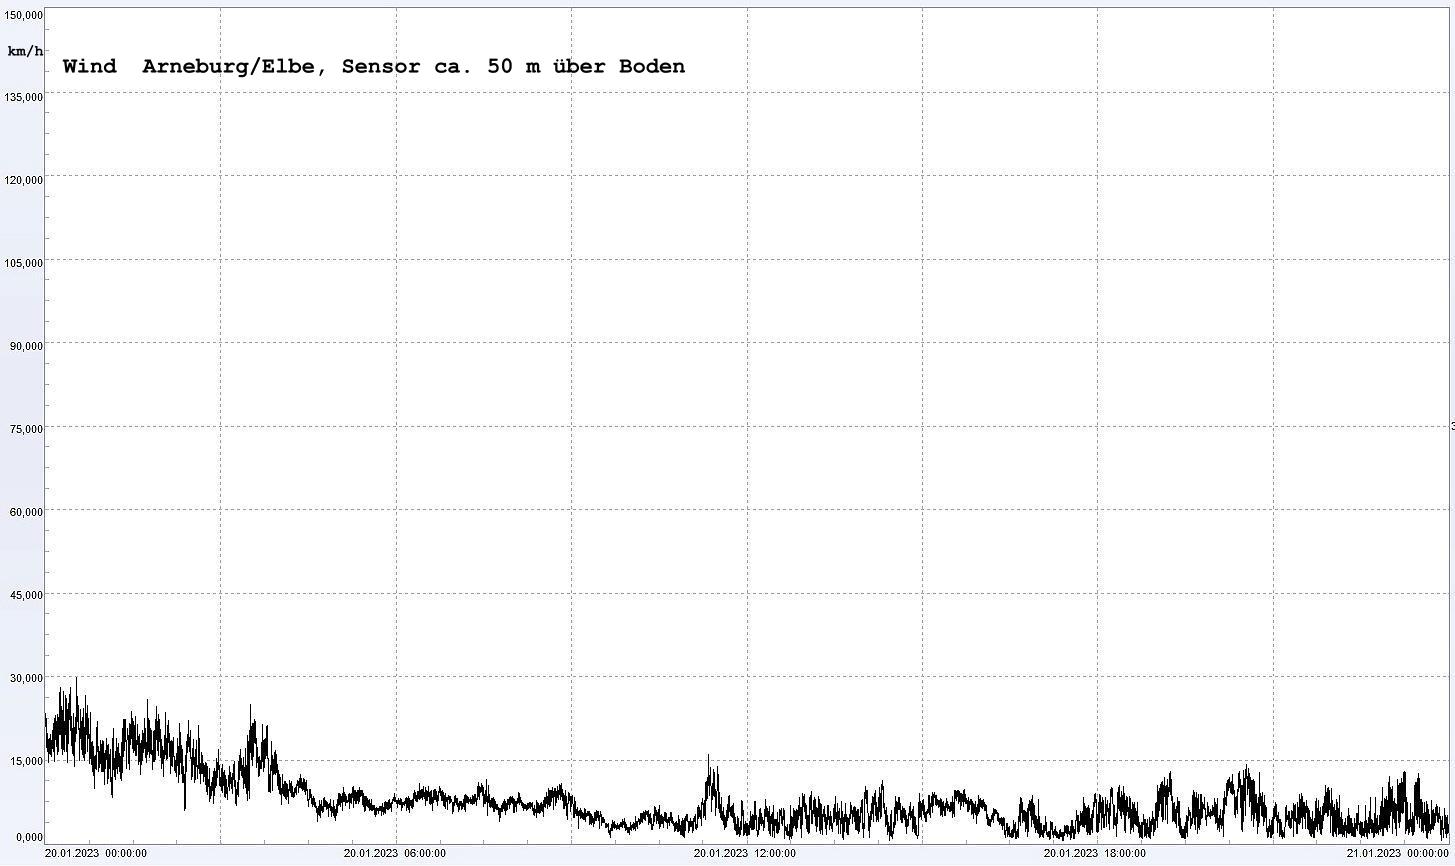Select the 60,000 y-axis value

[x=26, y=512]
